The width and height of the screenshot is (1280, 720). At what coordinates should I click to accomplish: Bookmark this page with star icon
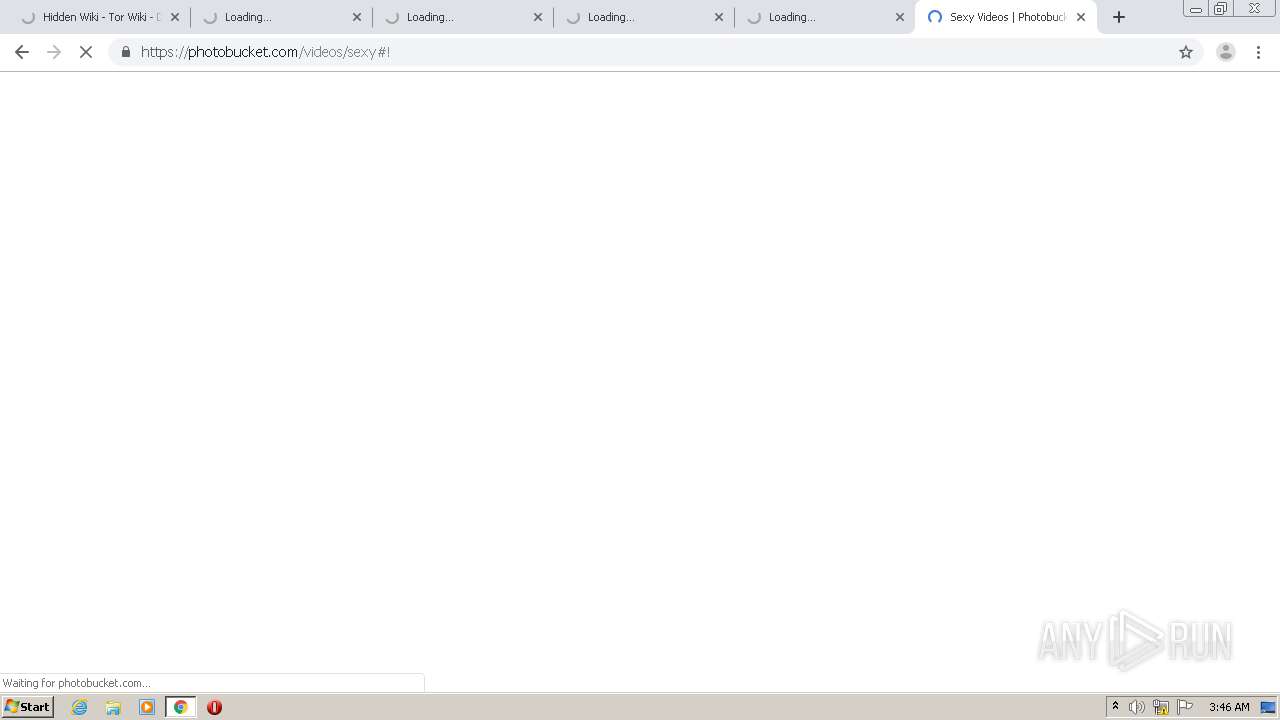click(1186, 52)
